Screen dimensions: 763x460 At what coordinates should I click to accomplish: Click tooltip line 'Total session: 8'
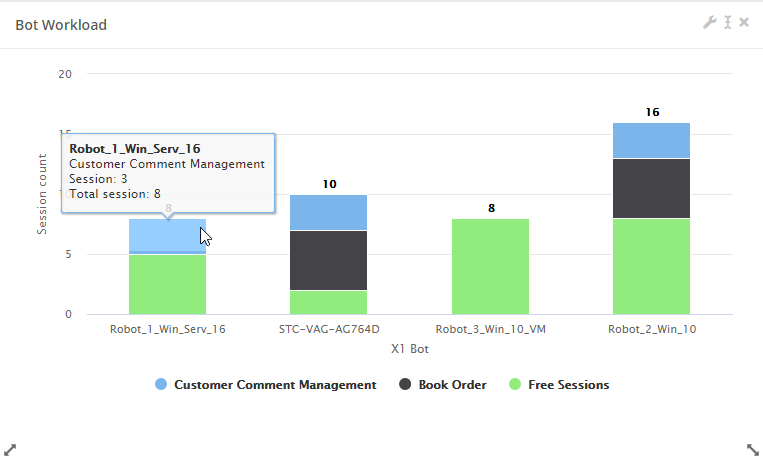pos(115,194)
